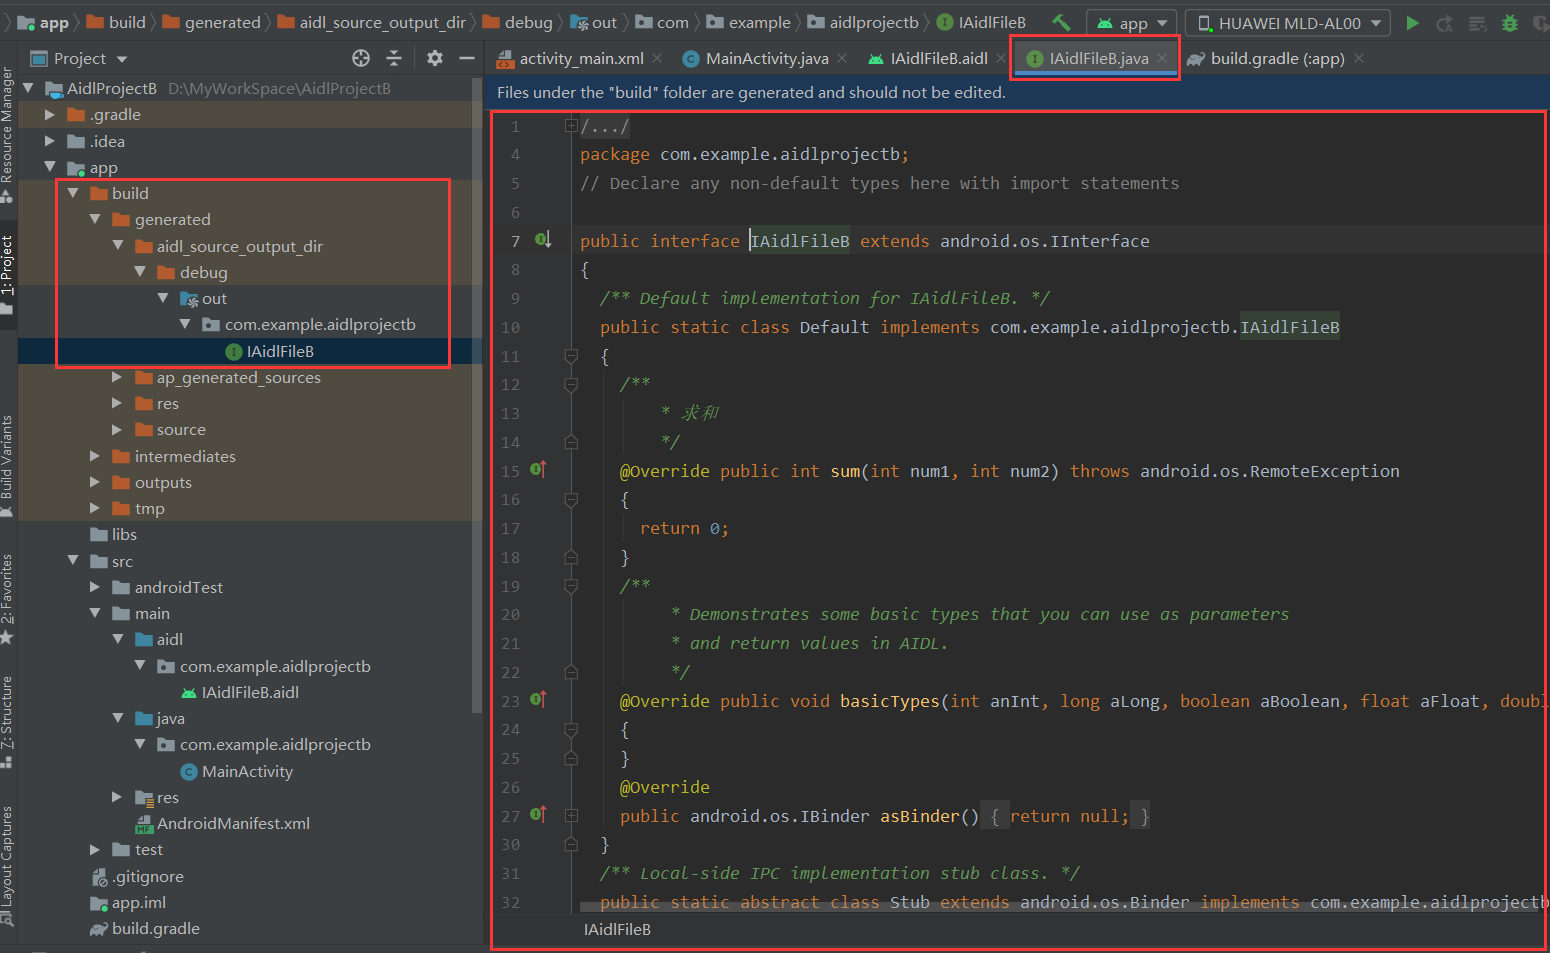Collapse the AidlProjectB root node
The height and width of the screenshot is (953, 1550).
coord(29,88)
